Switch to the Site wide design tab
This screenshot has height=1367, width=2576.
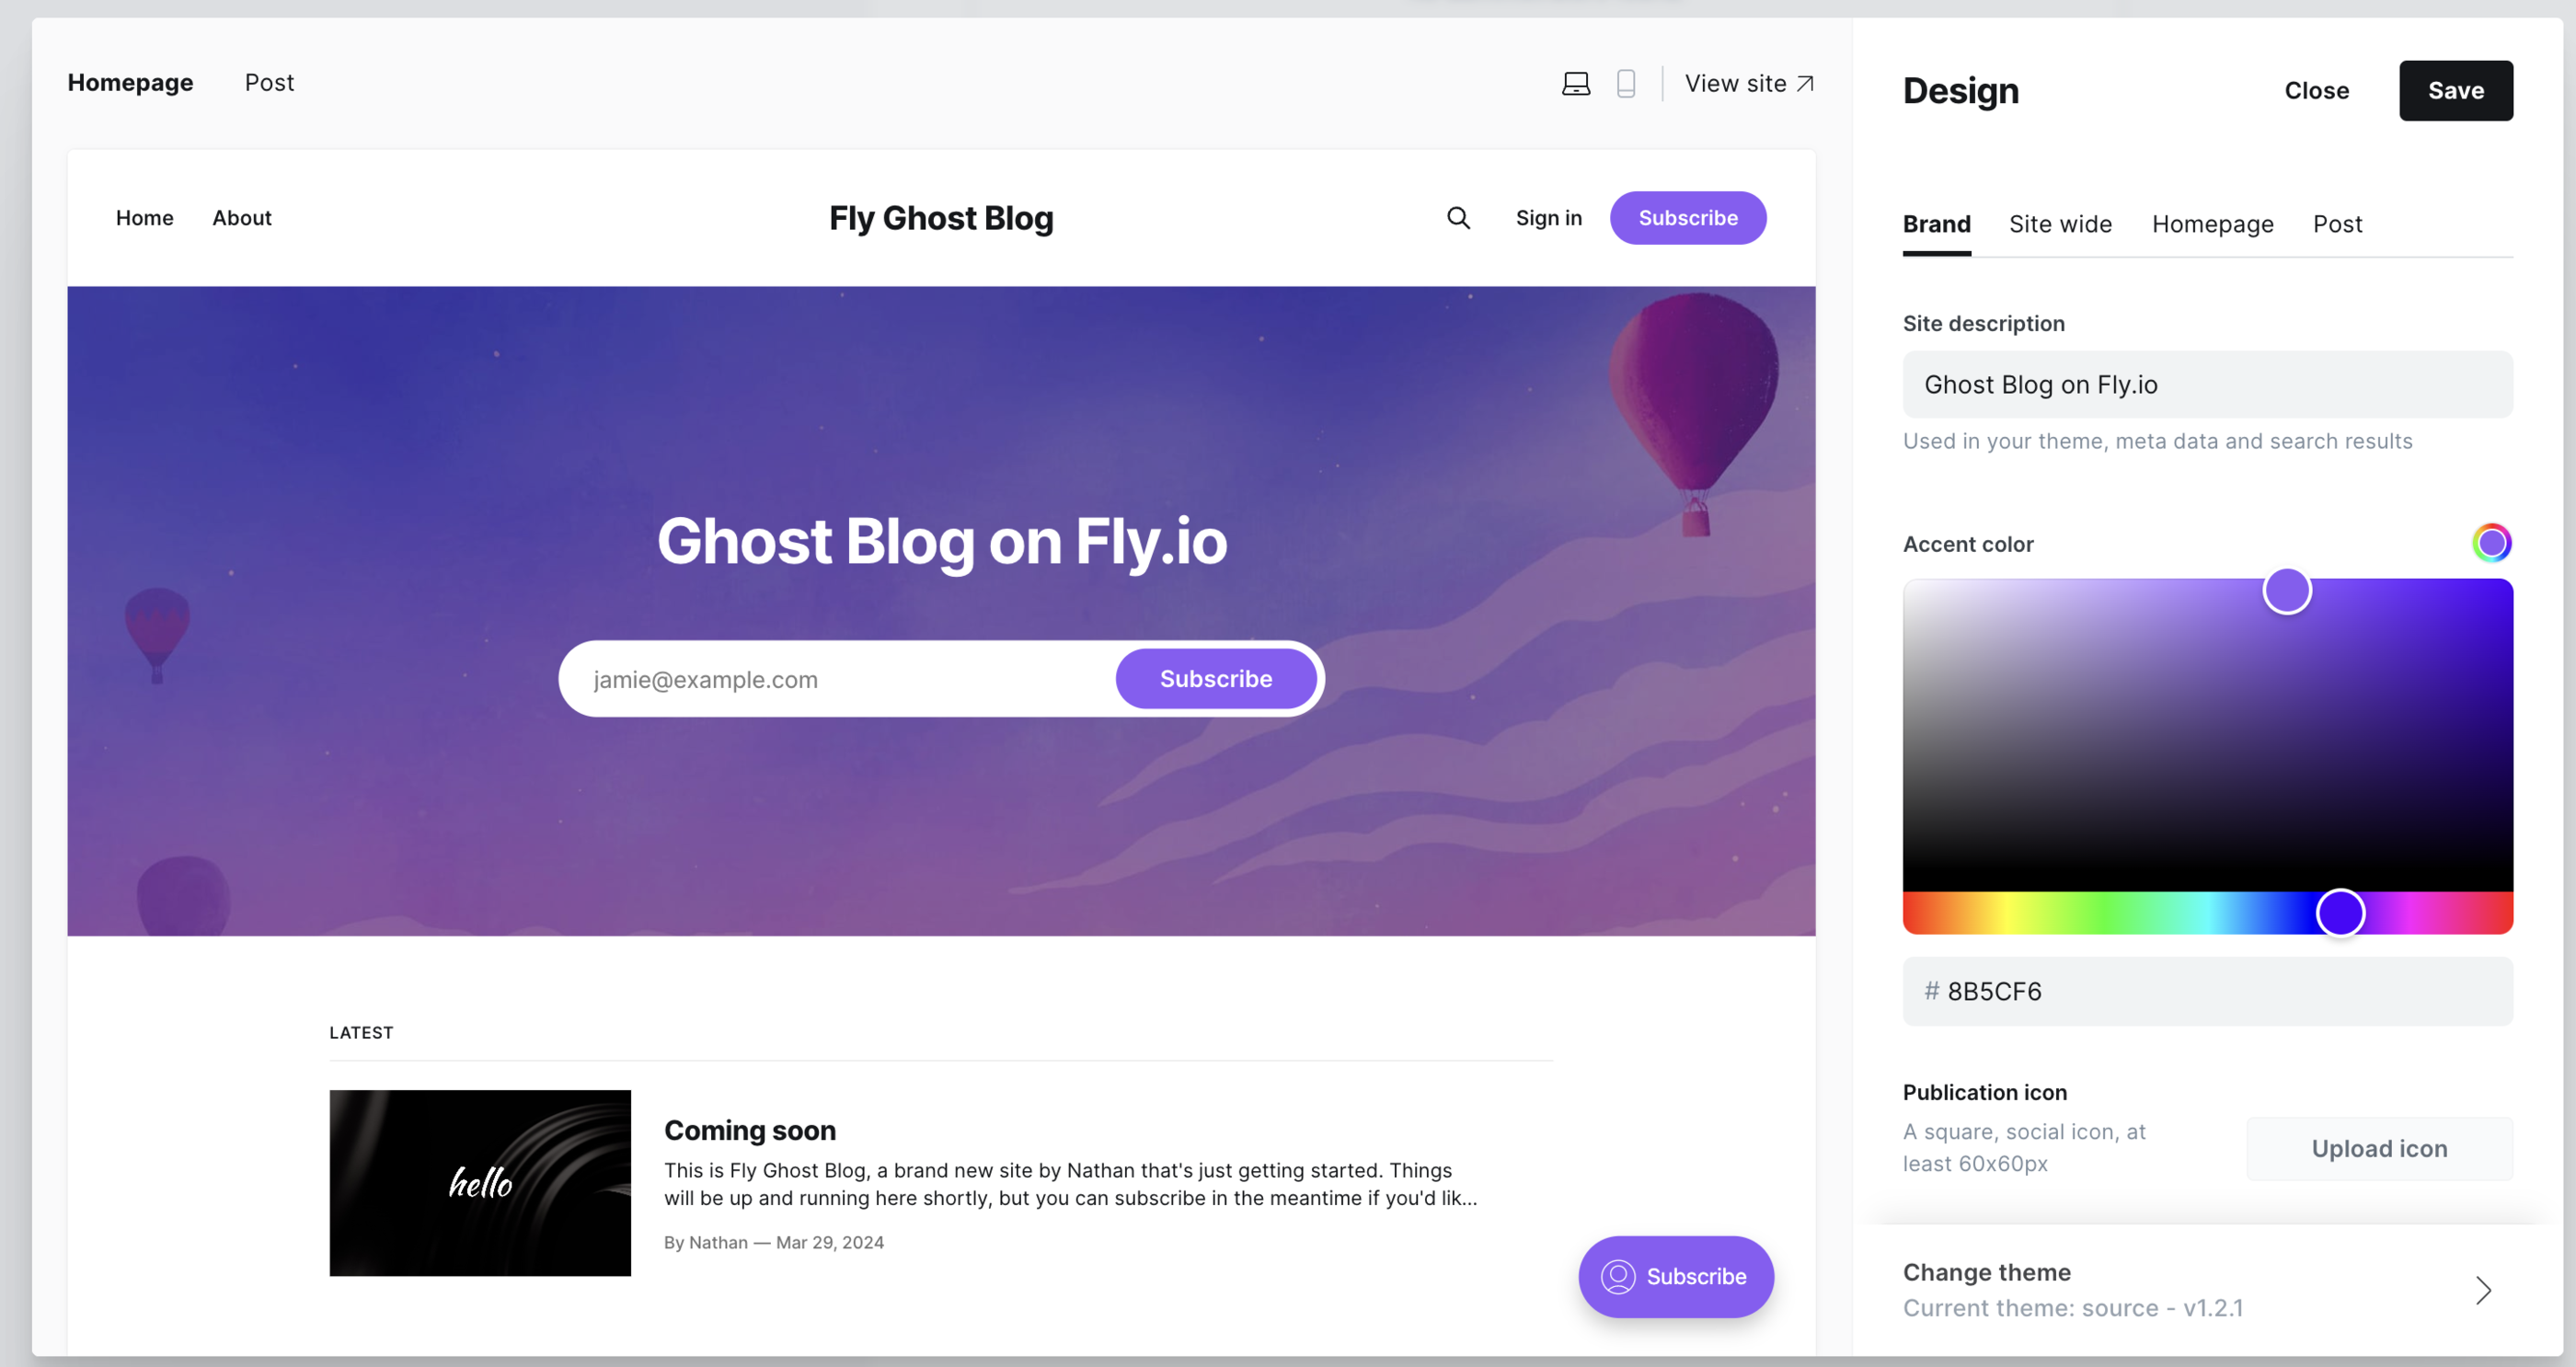(x=2062, y=224)
